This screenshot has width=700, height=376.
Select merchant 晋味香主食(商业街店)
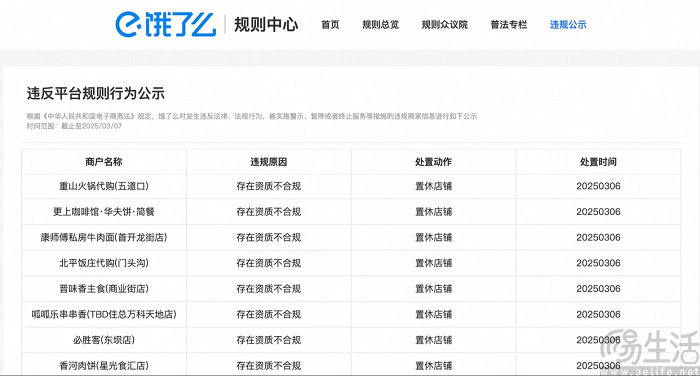pyautogui.click(x=104, y=288)
